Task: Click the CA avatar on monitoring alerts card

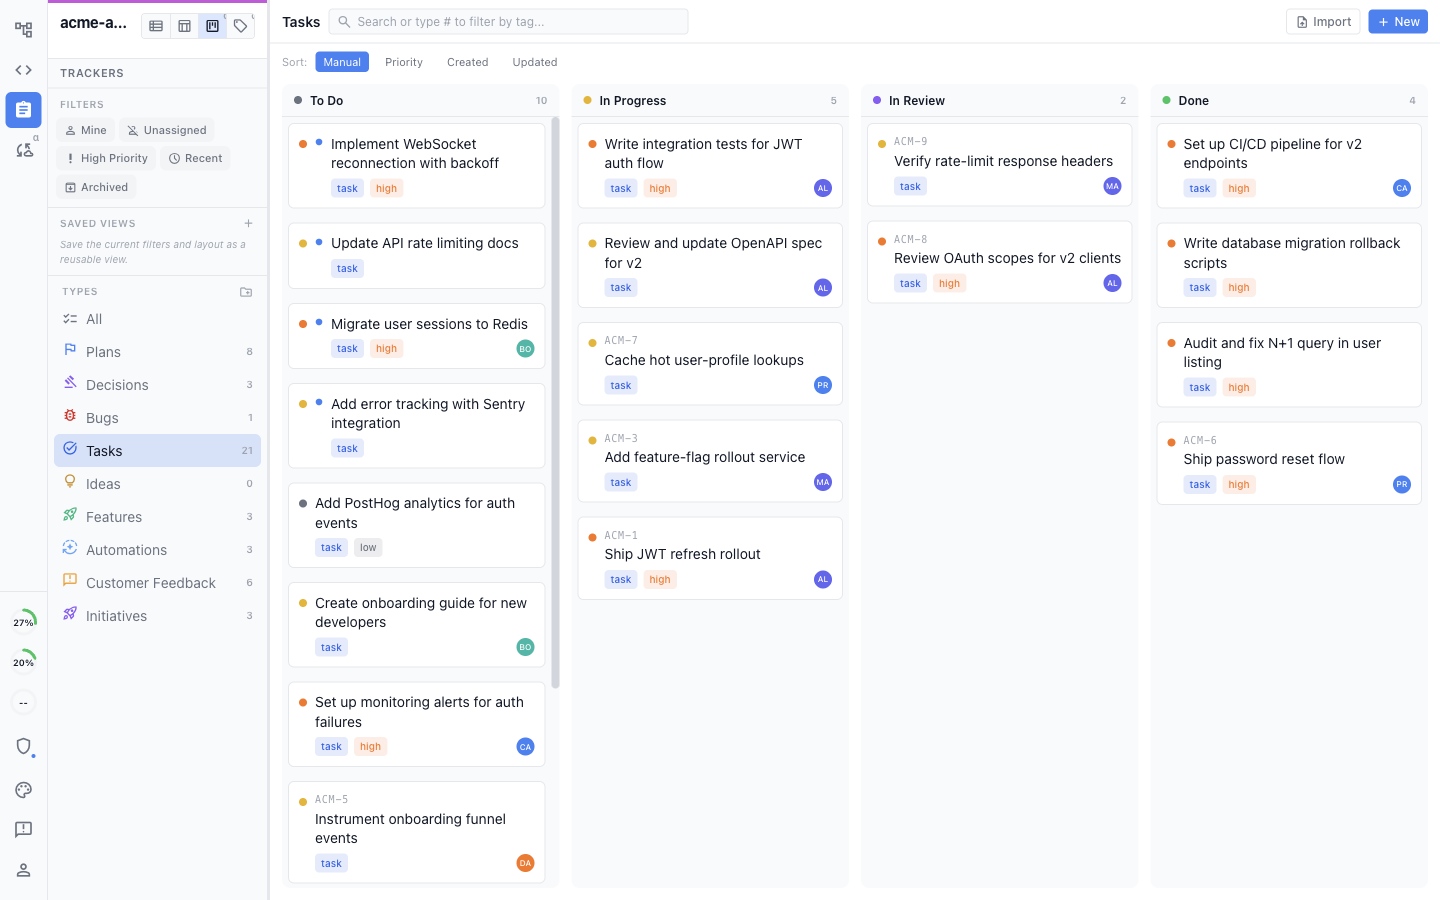Action: click(525, 747)
